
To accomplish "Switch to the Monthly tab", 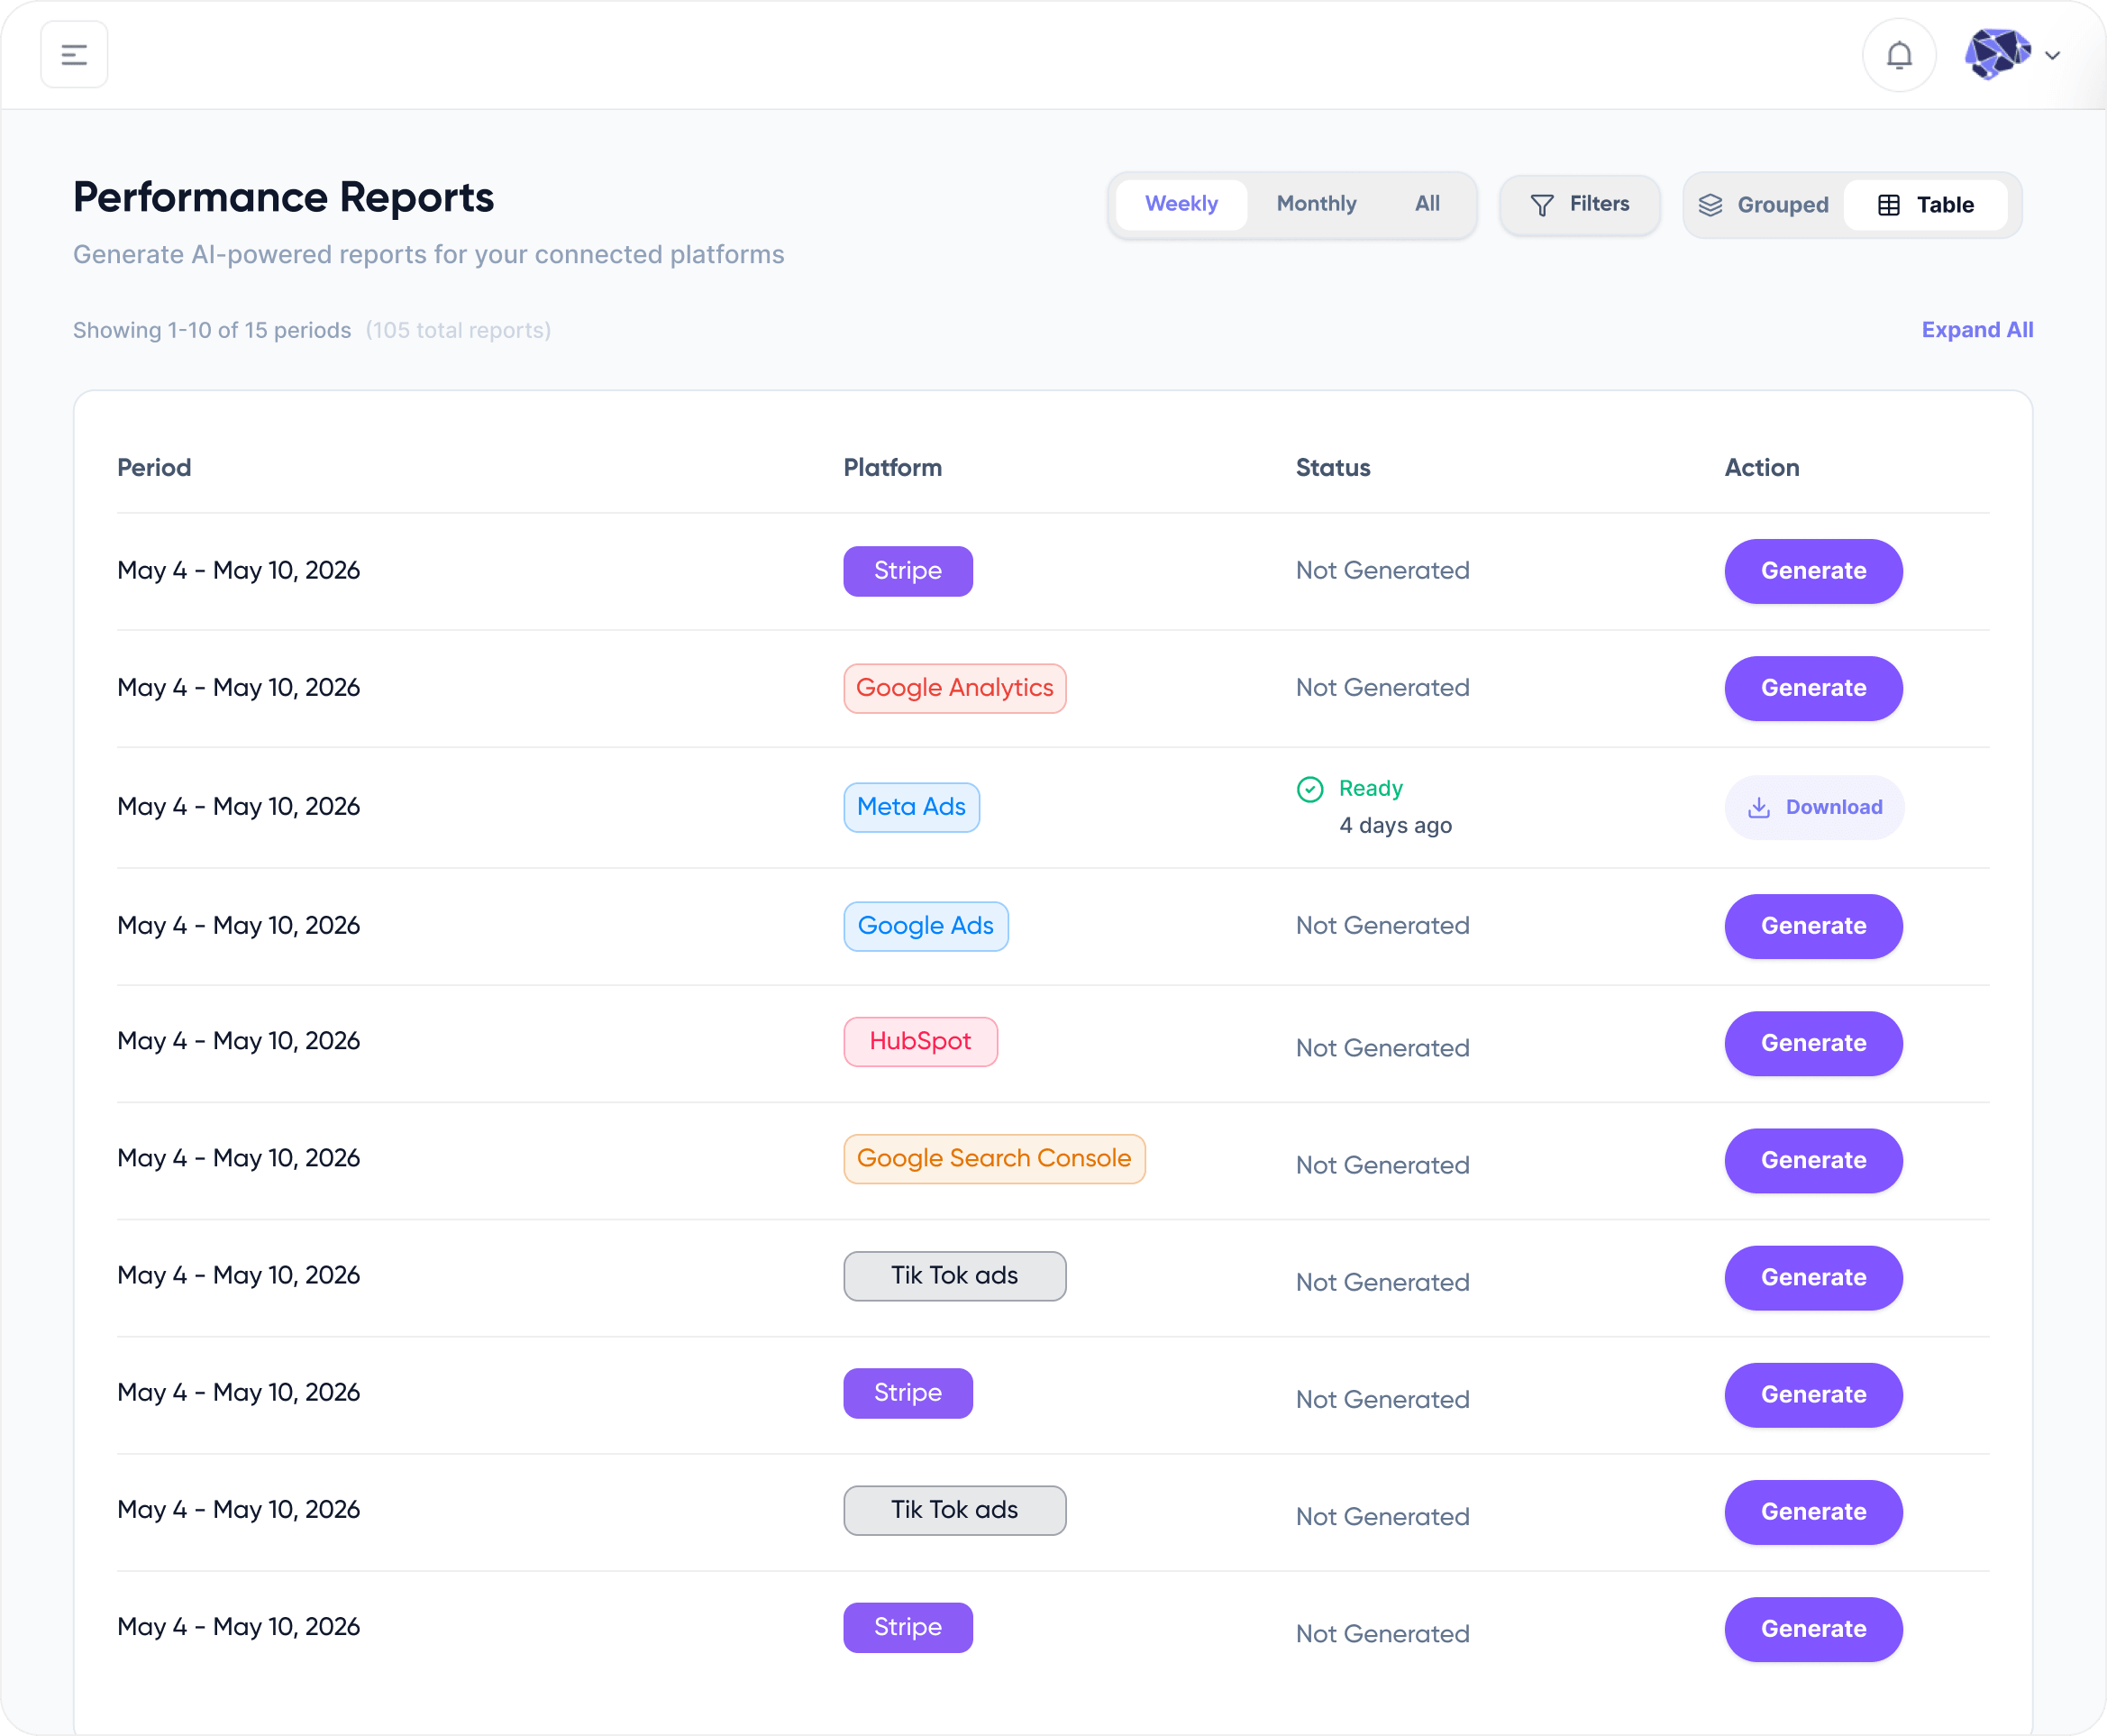I will point(1316,204).
